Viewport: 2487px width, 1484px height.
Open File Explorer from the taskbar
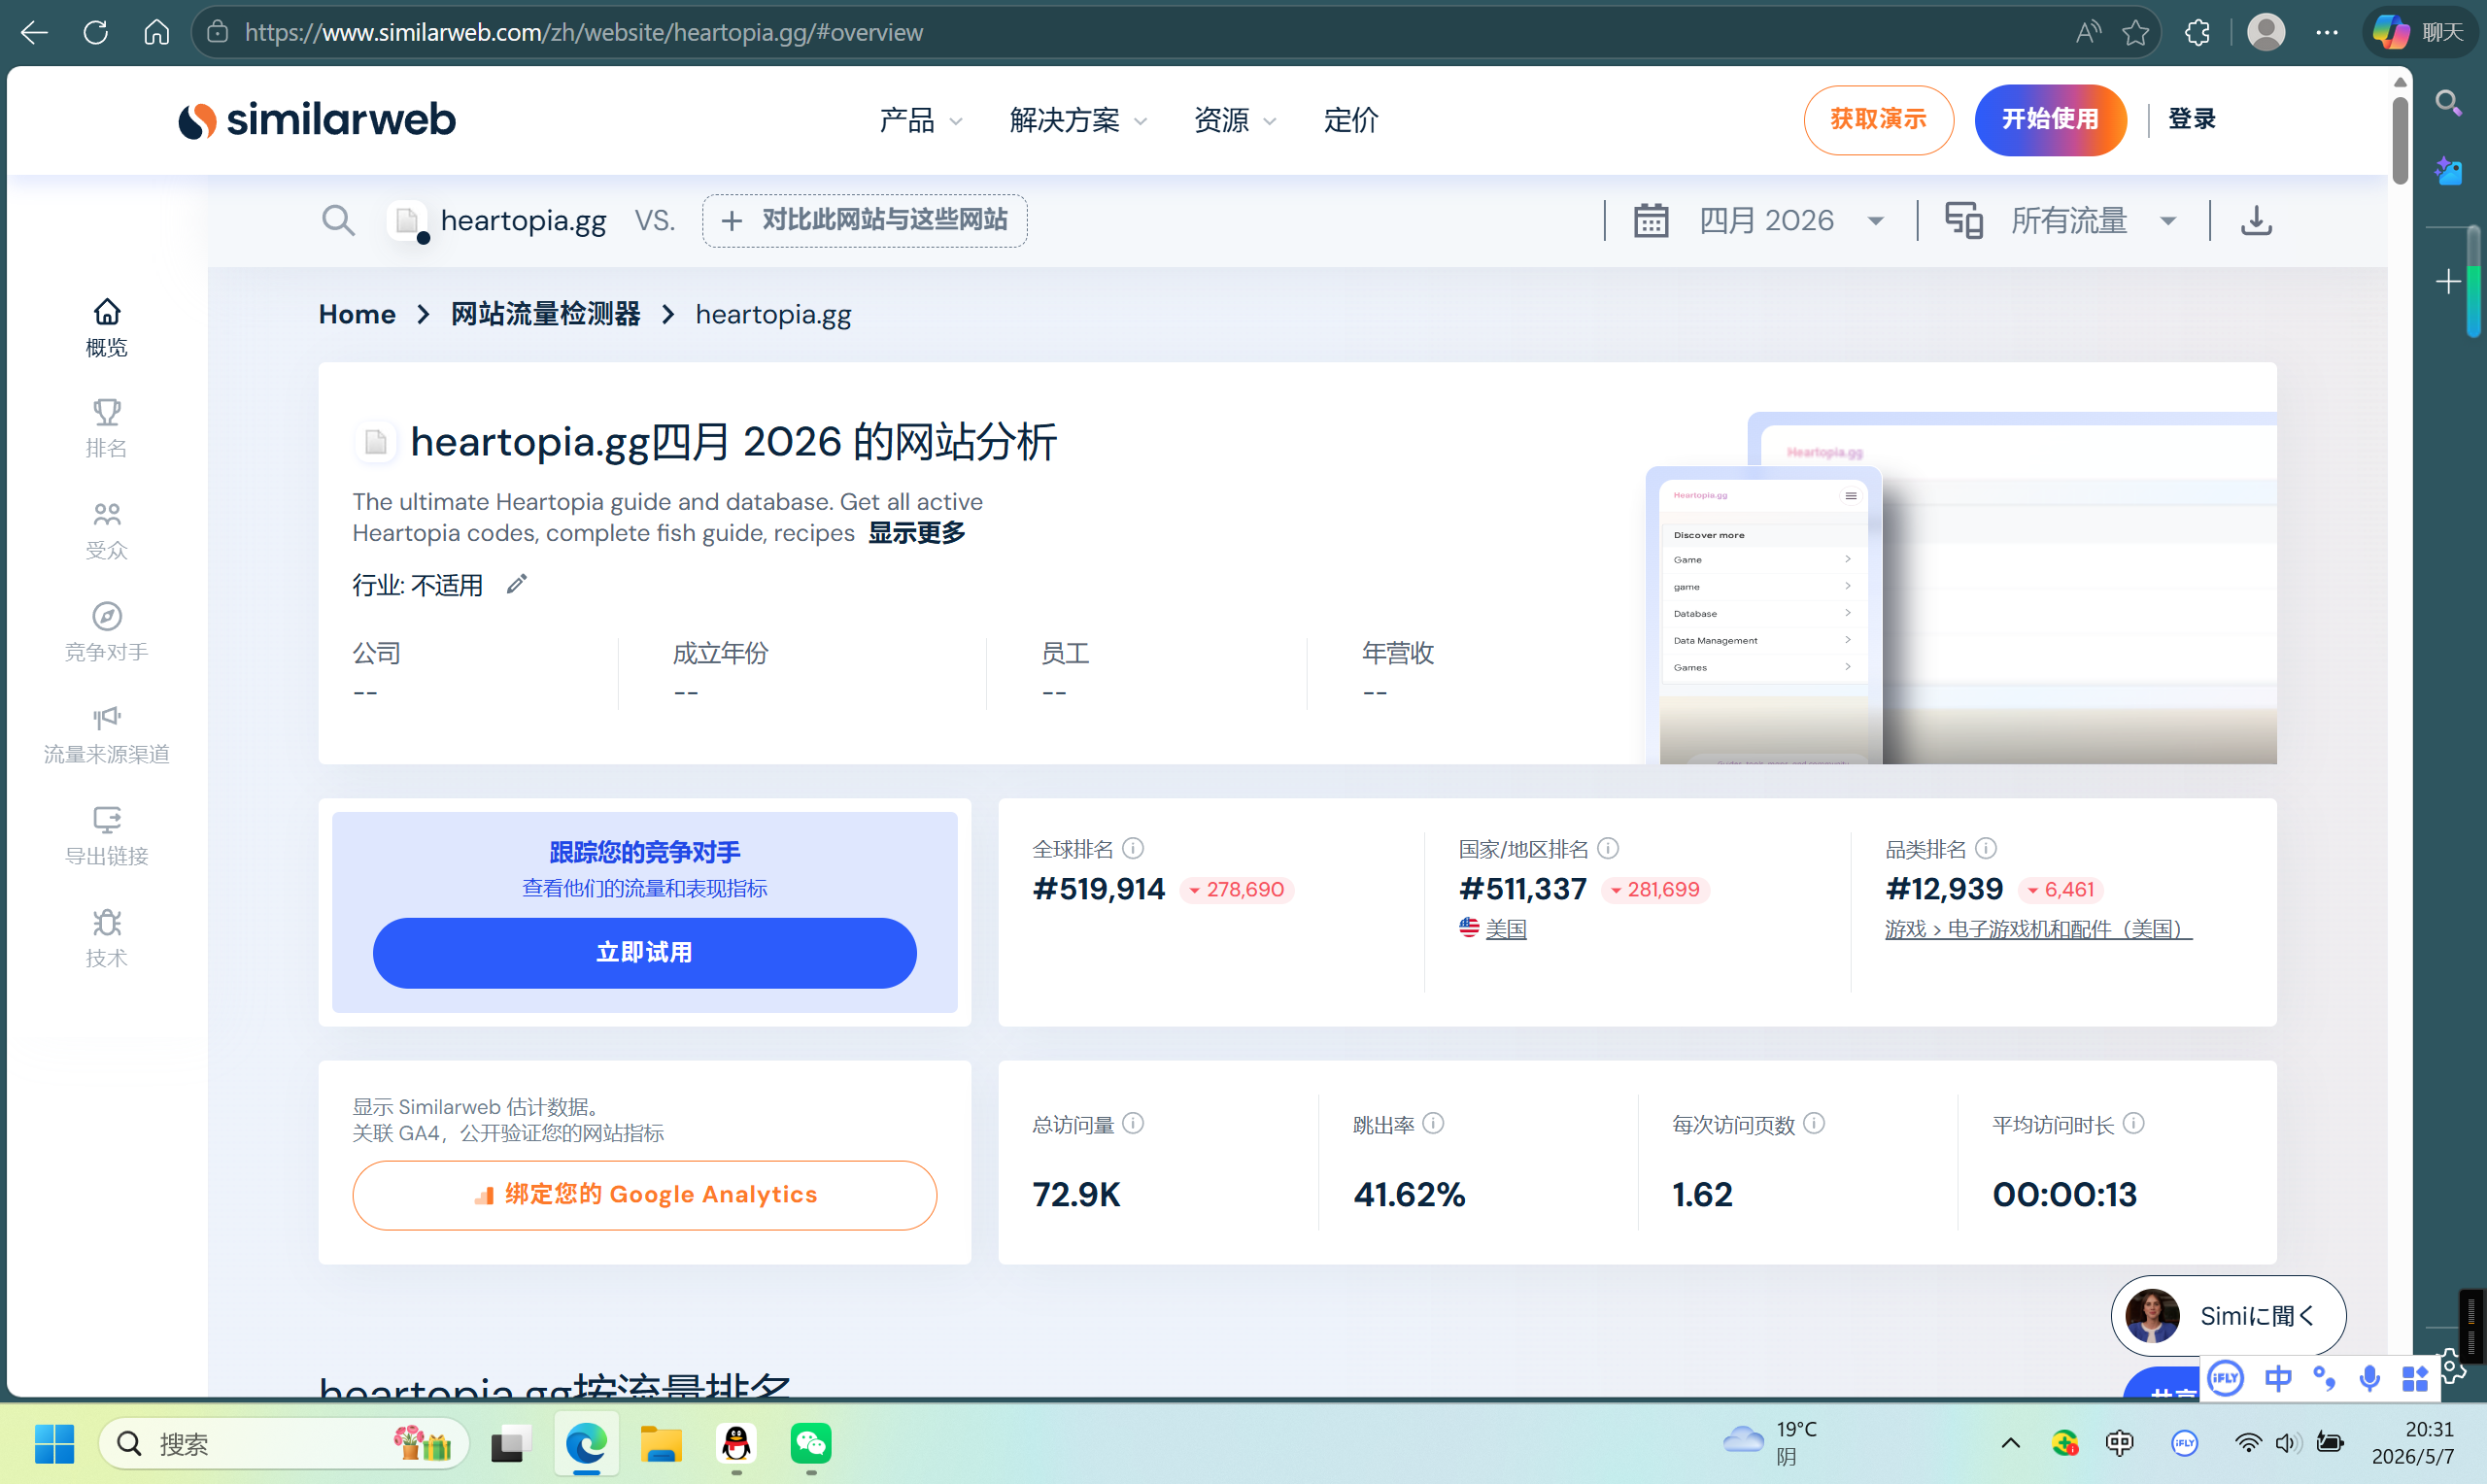pyautogui.click(x=661, y=1443)
